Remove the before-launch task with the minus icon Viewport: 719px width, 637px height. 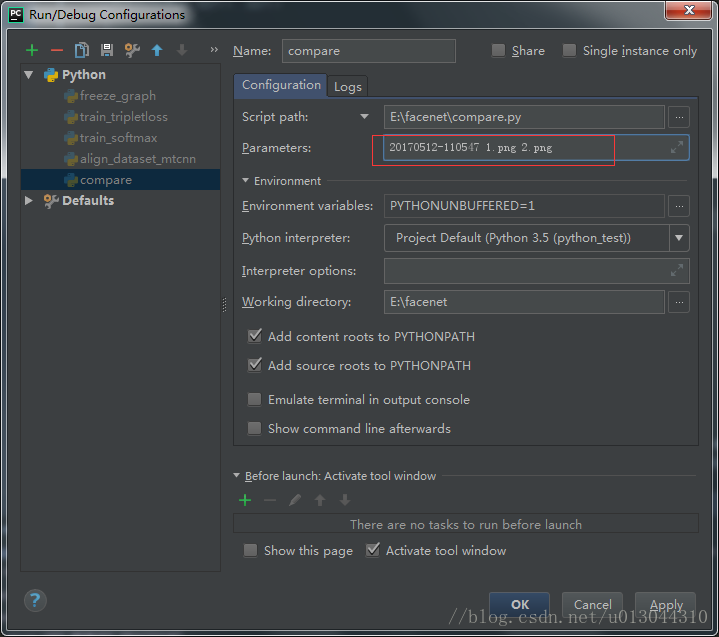coord(270,500)
